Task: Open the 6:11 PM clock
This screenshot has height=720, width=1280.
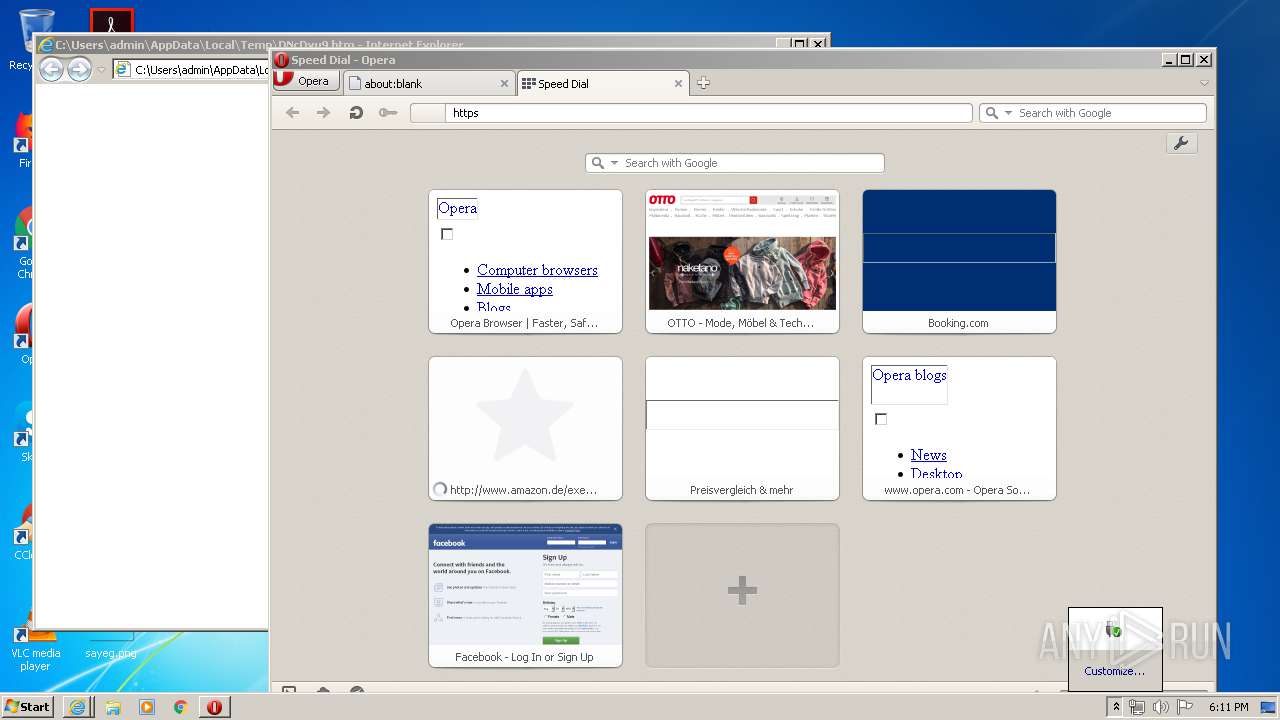Action: coord(1228,707)
